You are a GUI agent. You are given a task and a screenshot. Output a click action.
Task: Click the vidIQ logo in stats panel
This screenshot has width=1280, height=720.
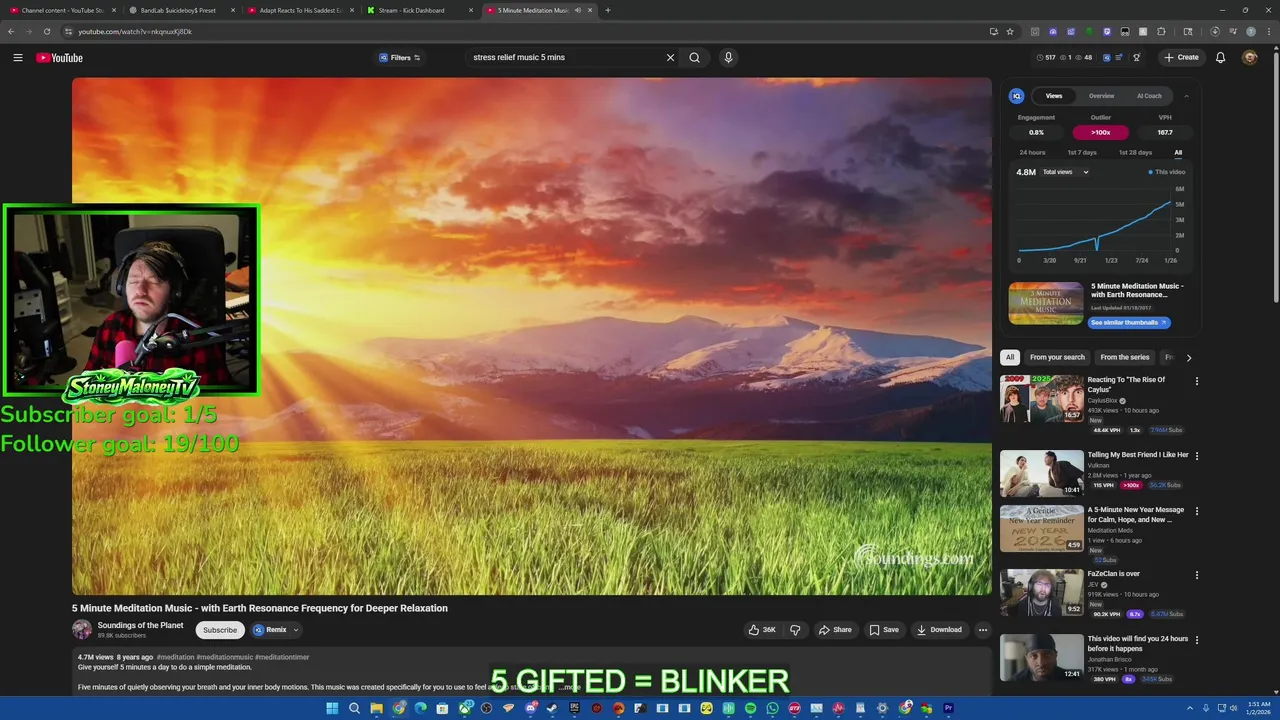point(1016,96)
